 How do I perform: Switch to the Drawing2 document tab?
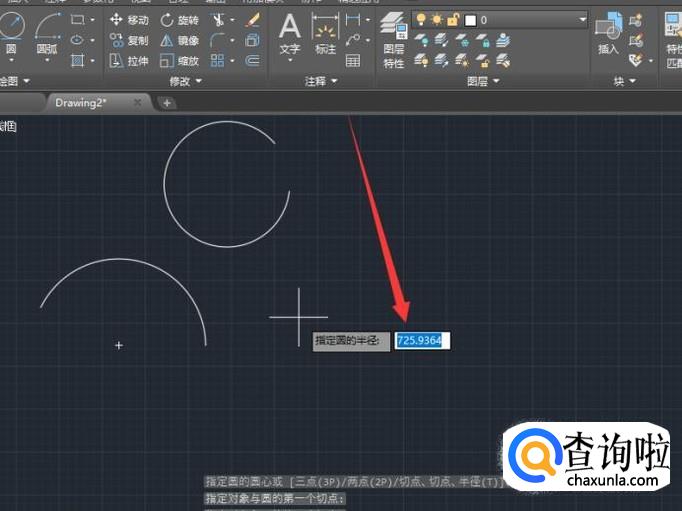tap(82, 102)
